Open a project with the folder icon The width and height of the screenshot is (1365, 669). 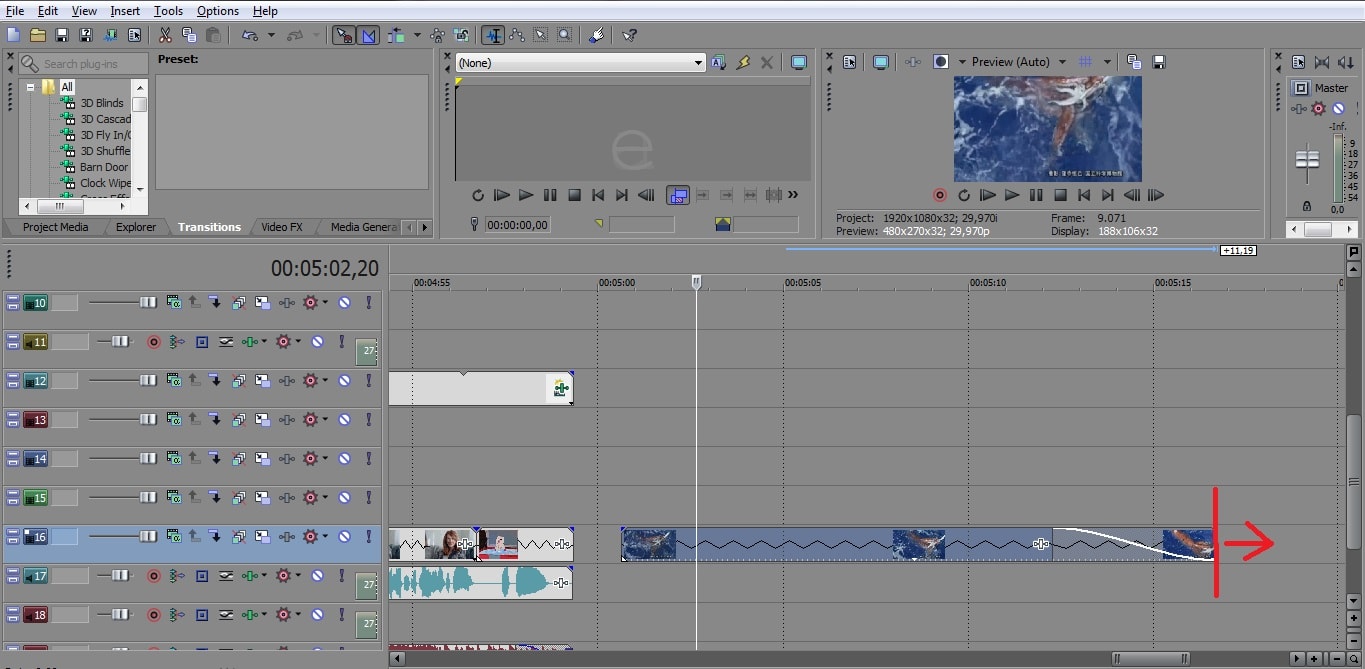[x=38, y=35]
